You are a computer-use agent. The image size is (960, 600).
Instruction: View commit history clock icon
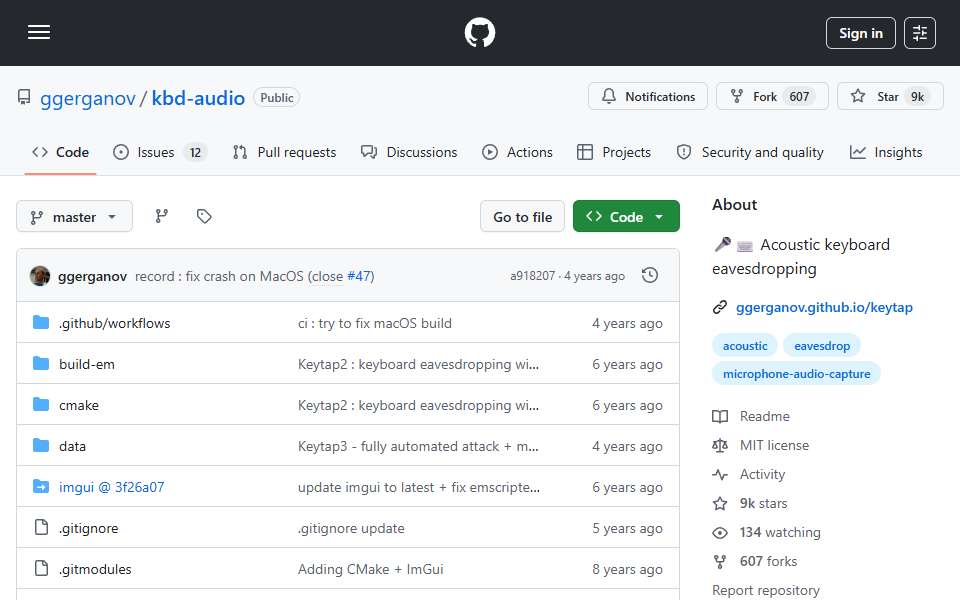coord(650,276)
